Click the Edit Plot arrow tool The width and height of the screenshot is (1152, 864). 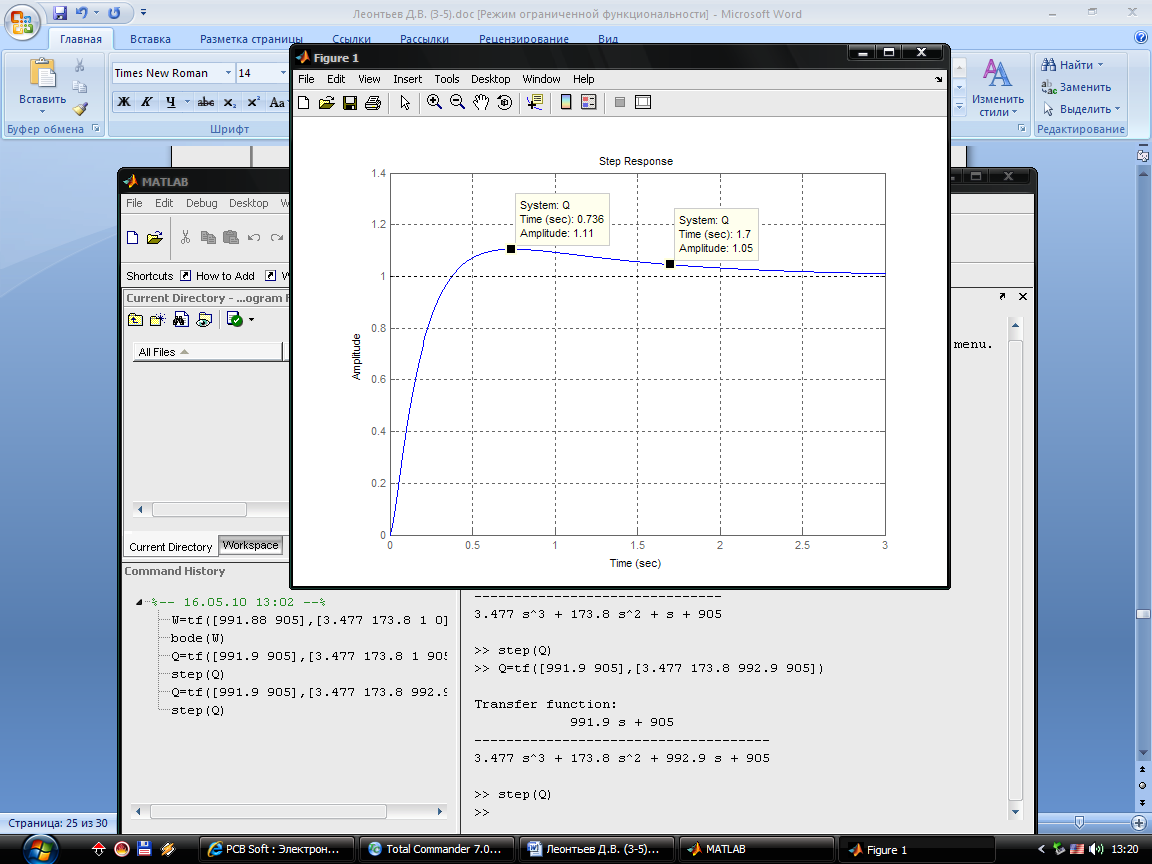coord(405,102)
